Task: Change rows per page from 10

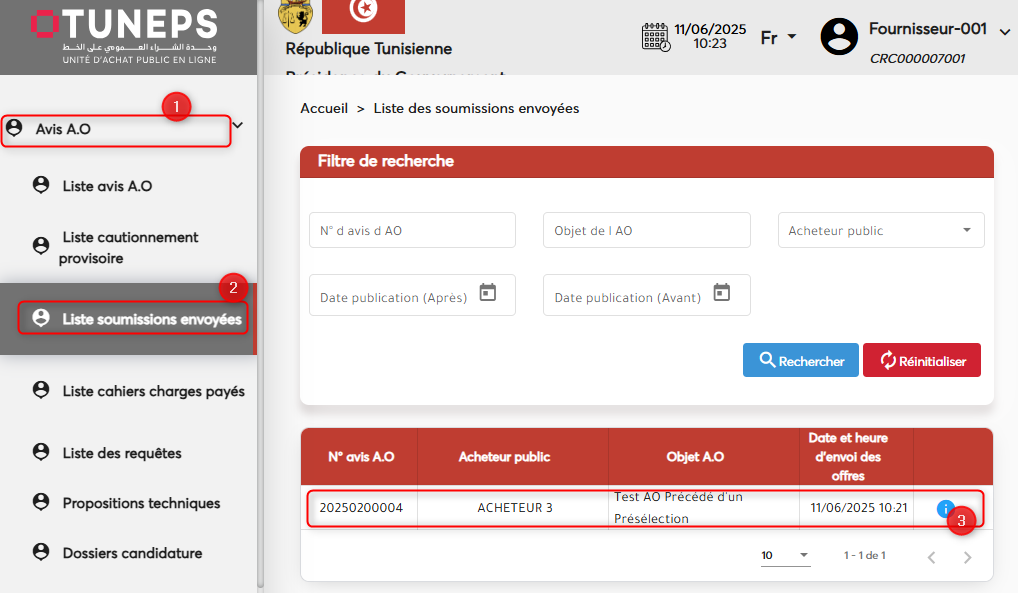Action: click(785, 555)
